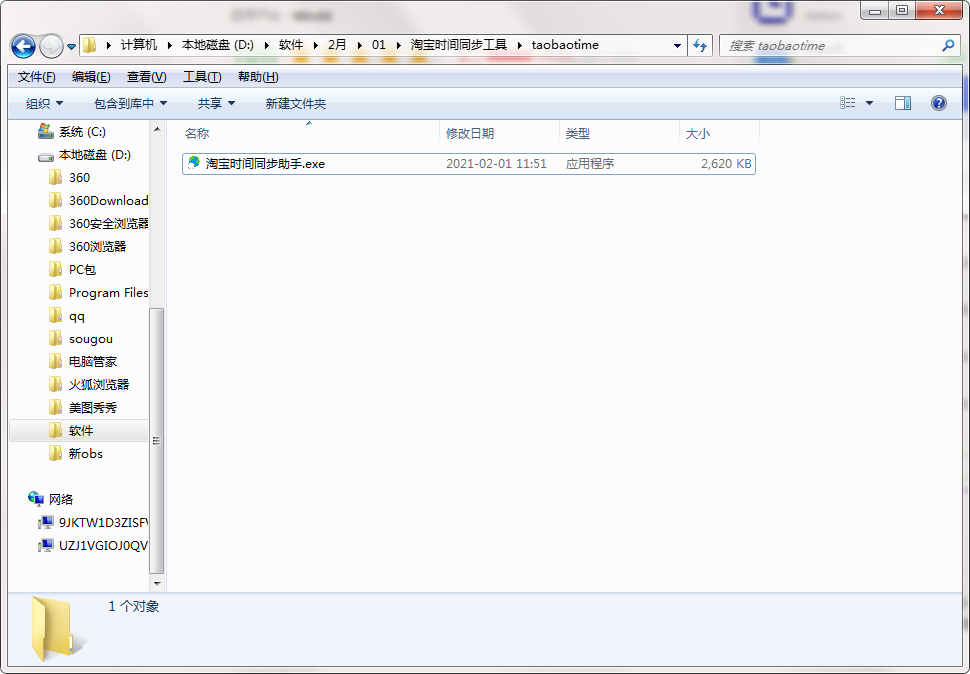This screenshot has width=970, height=674.
Task: Open the 共享 dropdown
Action: click(216, 103)
